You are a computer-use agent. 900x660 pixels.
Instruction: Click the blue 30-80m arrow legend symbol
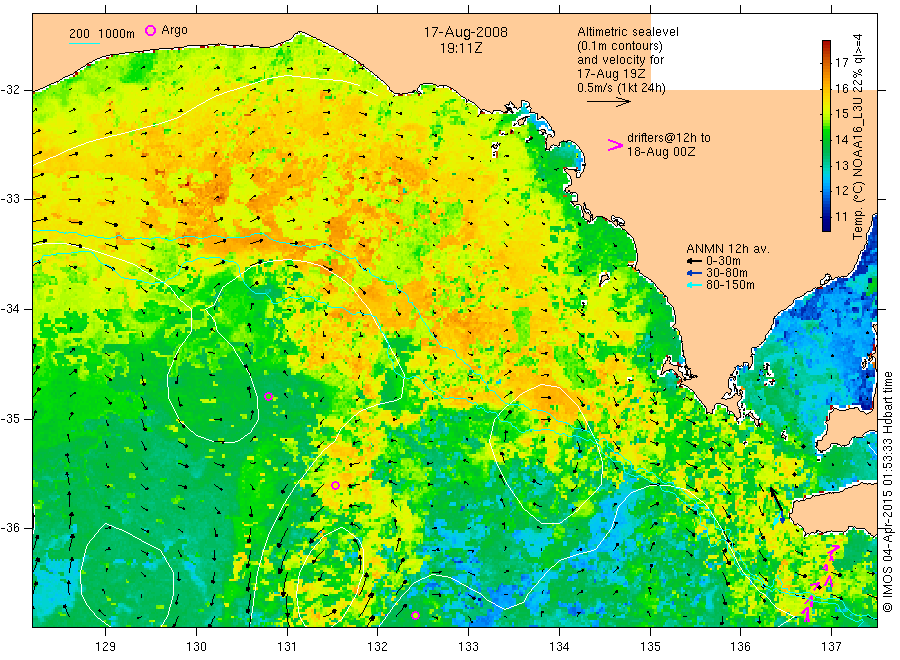point(694,273)
